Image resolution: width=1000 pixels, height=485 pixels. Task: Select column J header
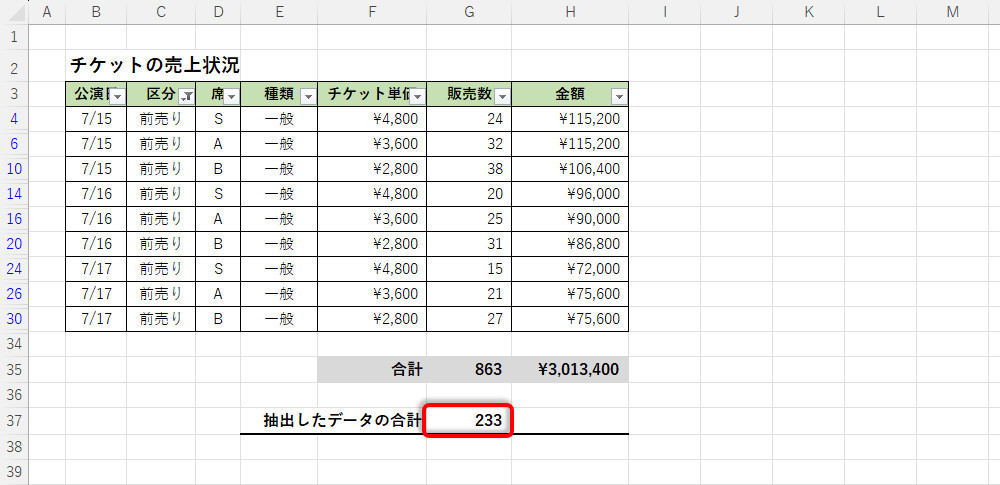(737, 11)
